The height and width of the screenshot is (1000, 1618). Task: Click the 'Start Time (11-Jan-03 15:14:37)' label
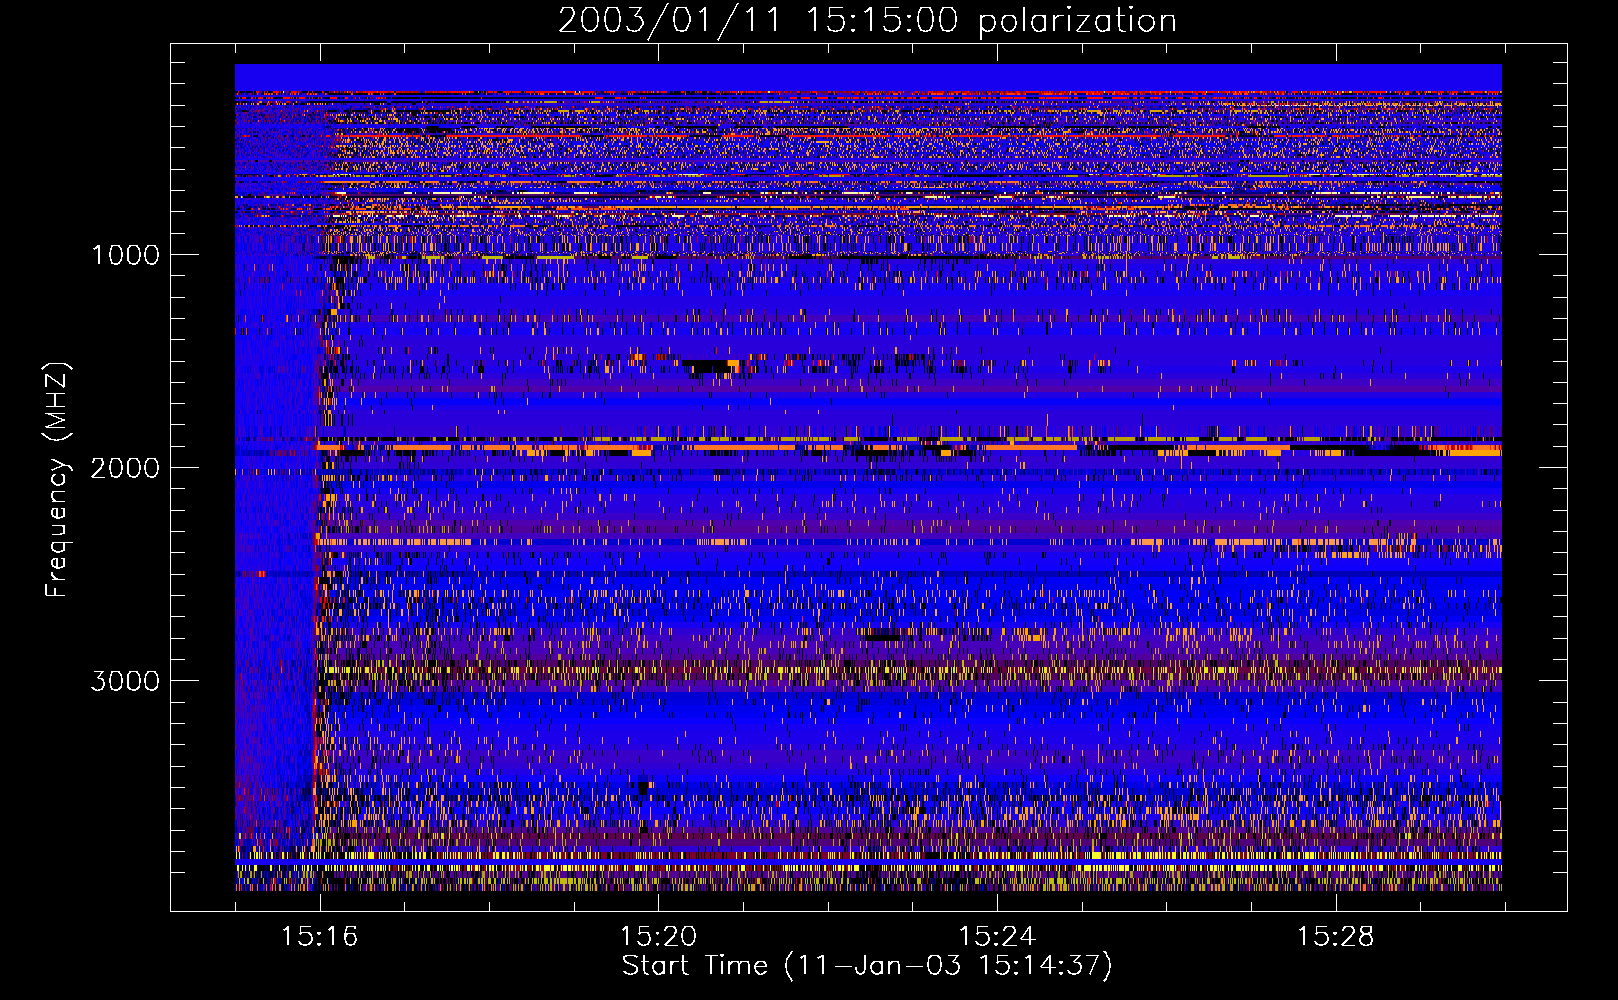(867, 966)
